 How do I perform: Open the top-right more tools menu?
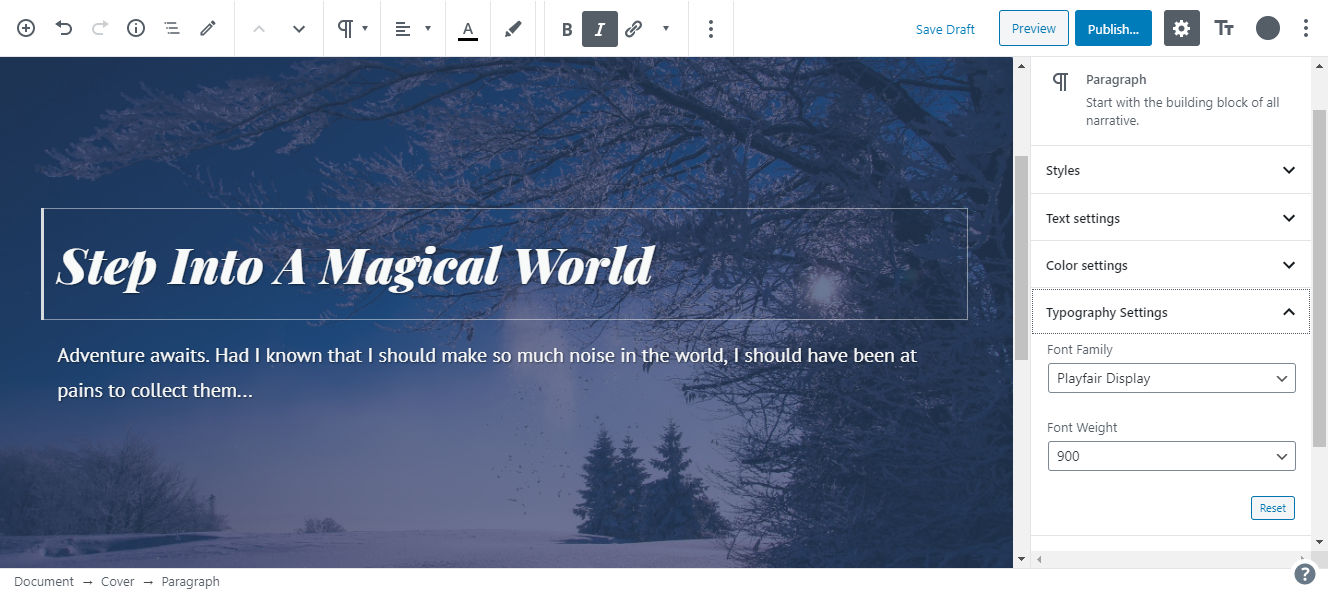[x=1307, y=28]
